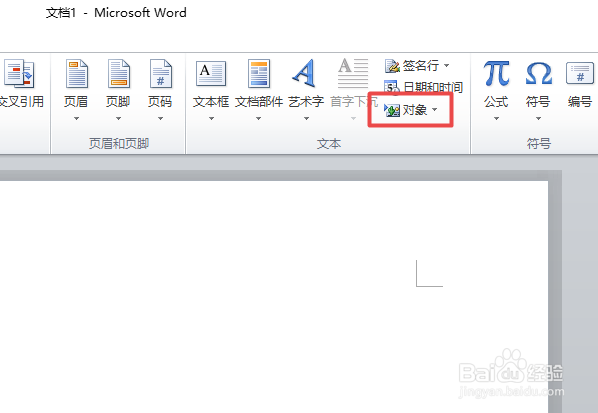Open the Page Number (页码) icon

161,73
